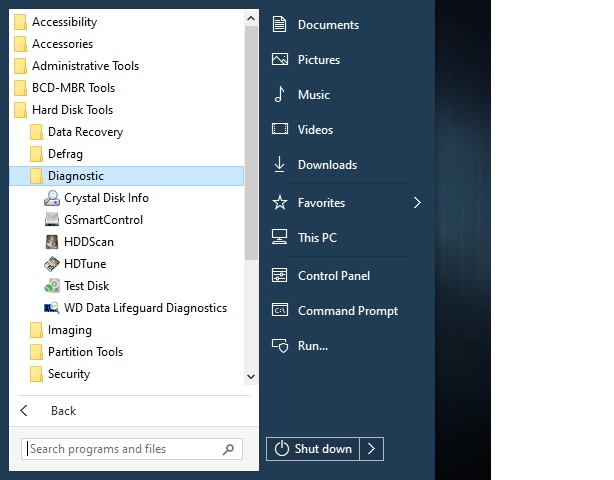Click the power symbol on Shut down
The height and width of the screenshot is (480, 614).
coord(282,449)
